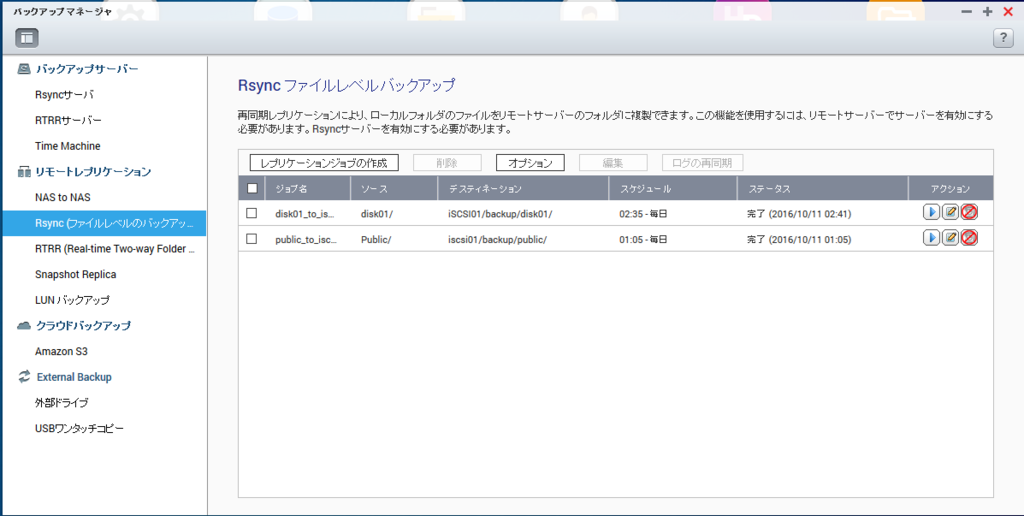This screenshot has width=1024, height=516.
Task: Open Time Machine settings in the sidebar
Action: click(x=67, y=146)
